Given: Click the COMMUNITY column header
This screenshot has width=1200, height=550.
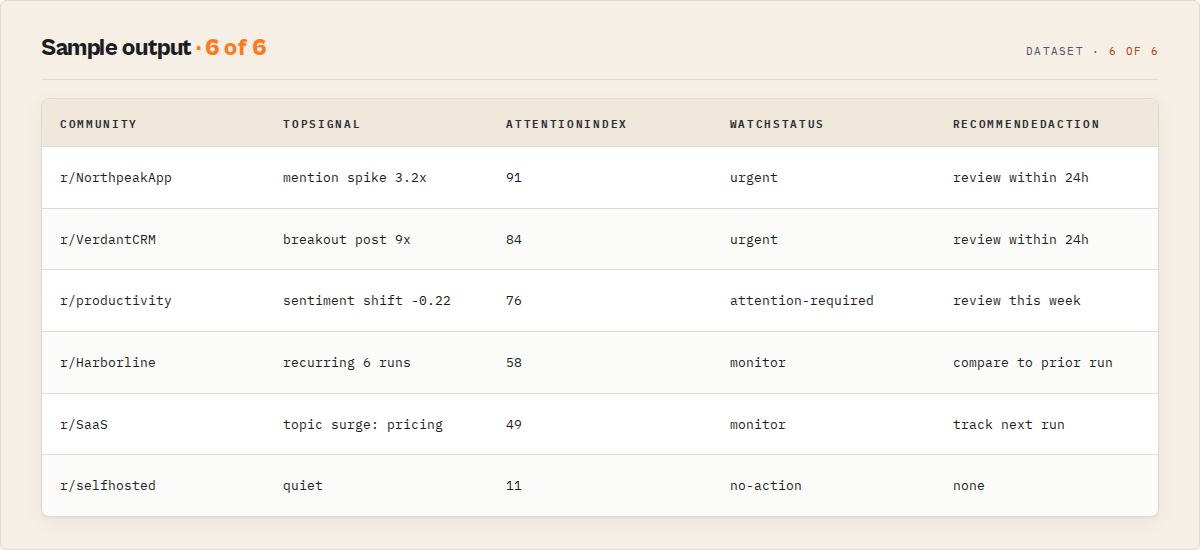Looking at the screenshot, I should click(x=98, y=124).
